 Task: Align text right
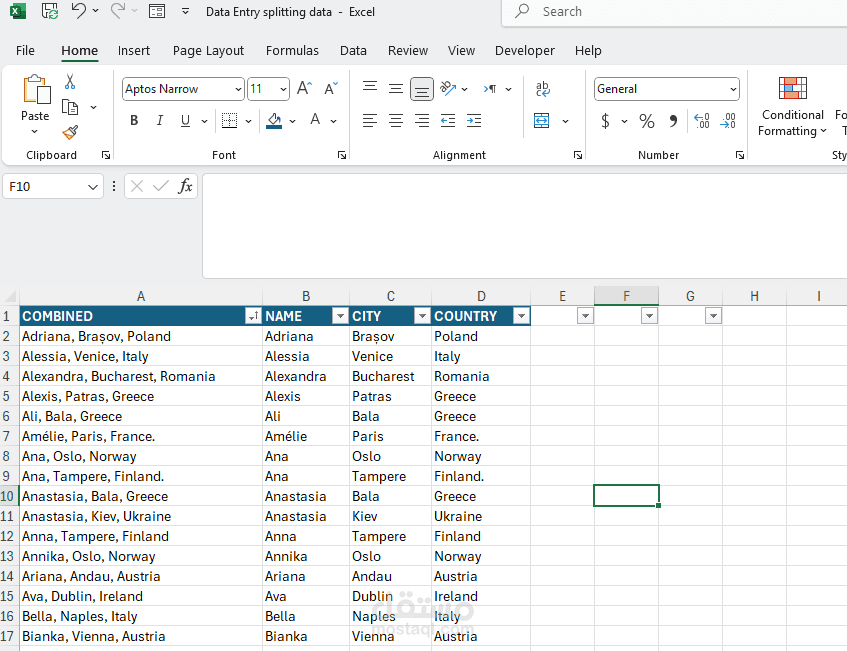422,120
